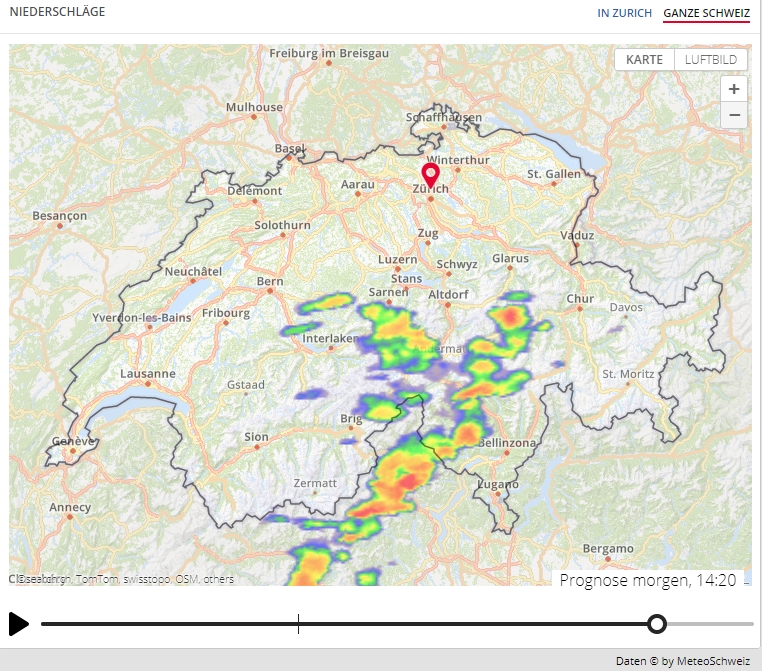Click the Neuchâtel city label
The height and width of the screenshot is (671, 762).
(193, 271)
